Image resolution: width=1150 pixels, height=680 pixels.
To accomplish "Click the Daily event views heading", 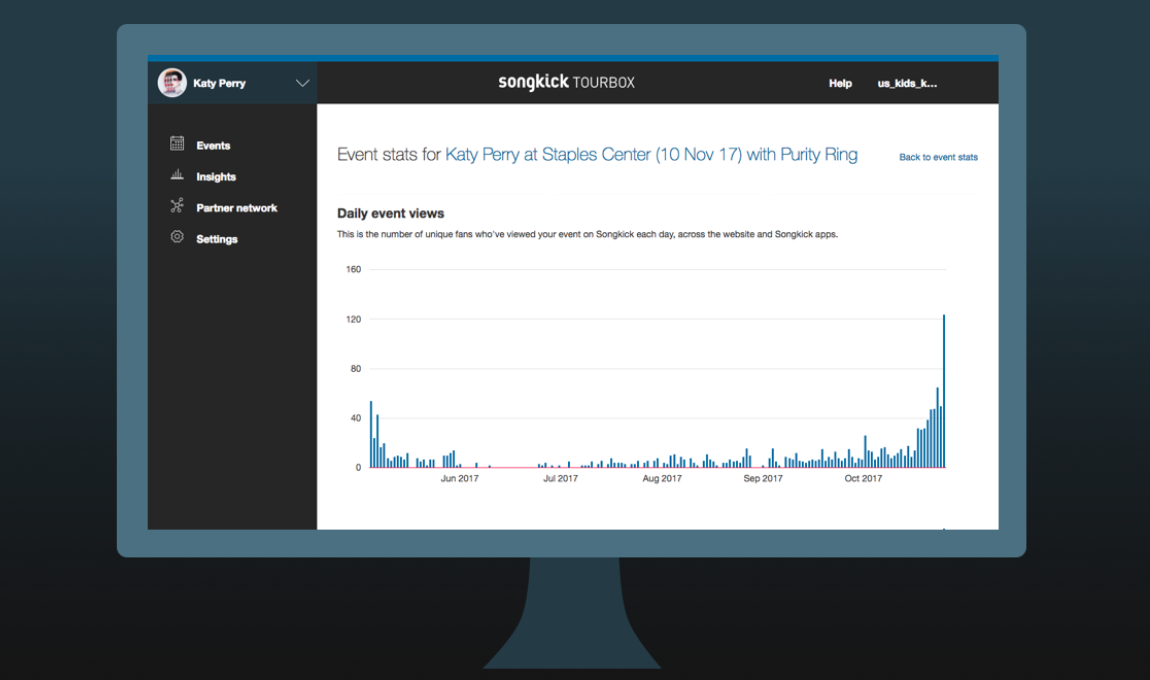I will coord(391,213).
